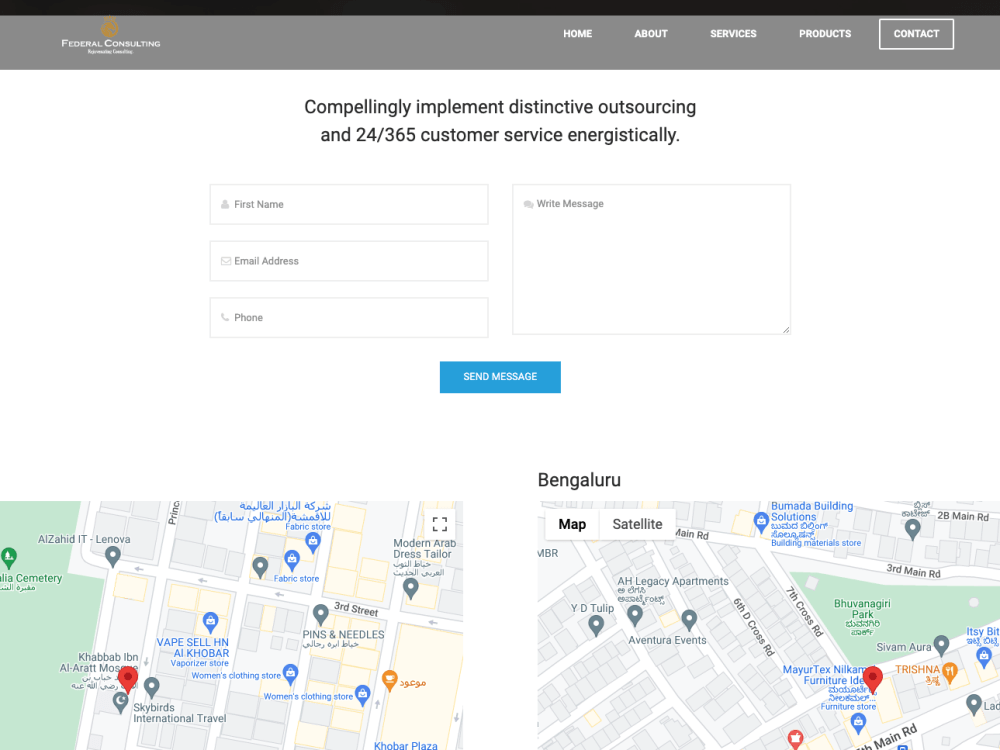Focus the Email Address field
The width and height of the screenshot is (1000, 750).
(349, 261)
